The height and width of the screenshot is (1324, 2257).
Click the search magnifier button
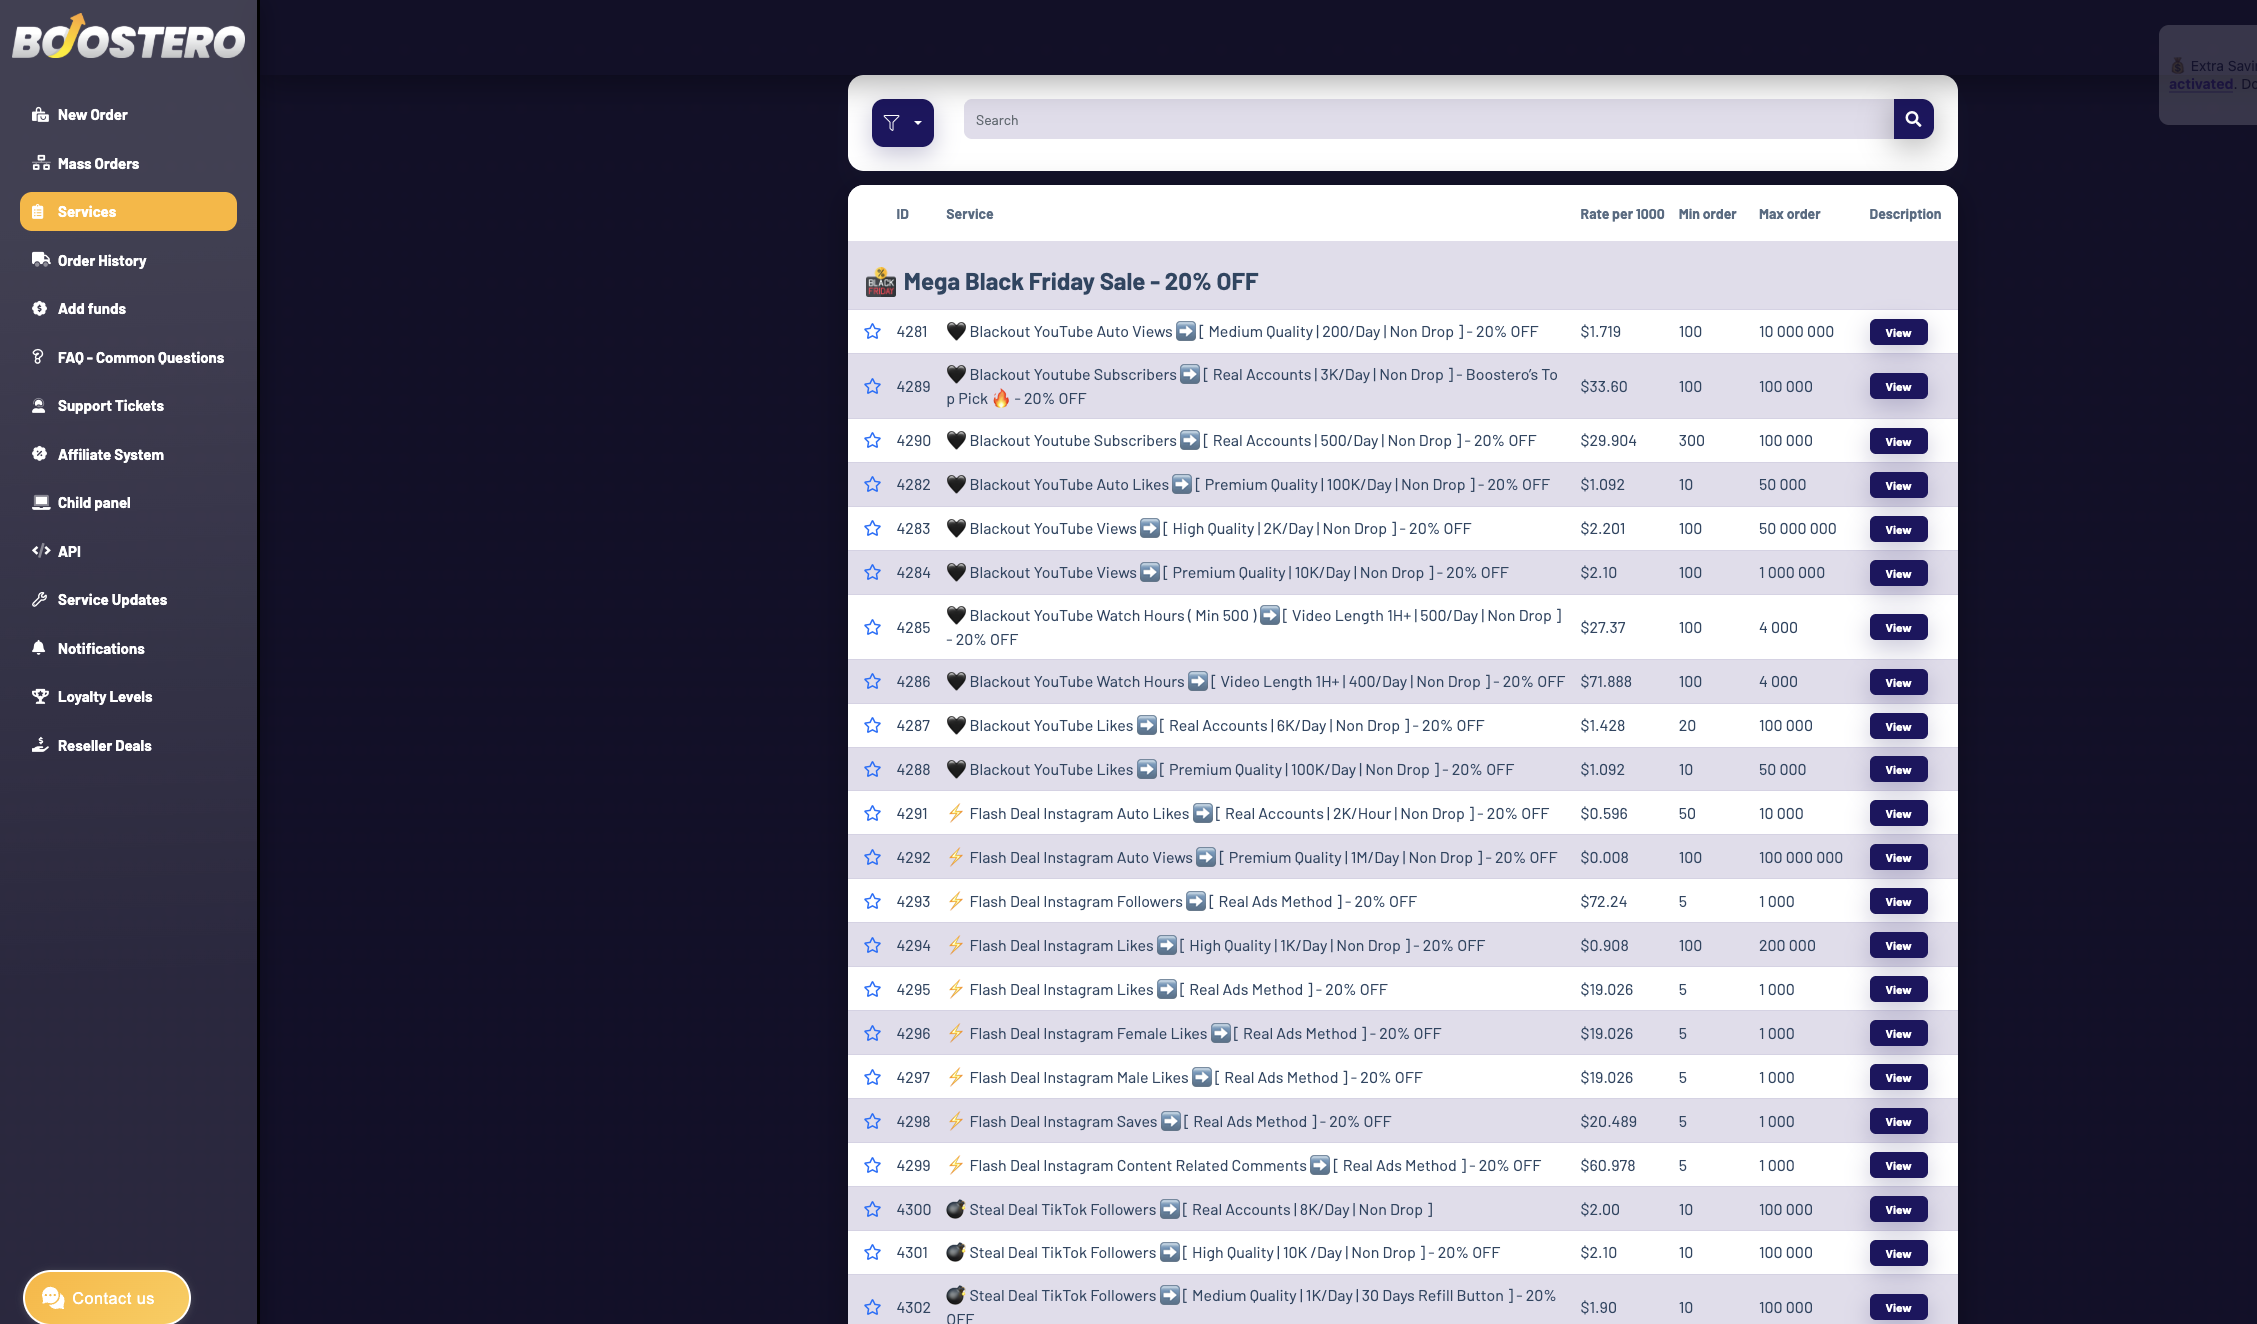(x=1913, y=119)
